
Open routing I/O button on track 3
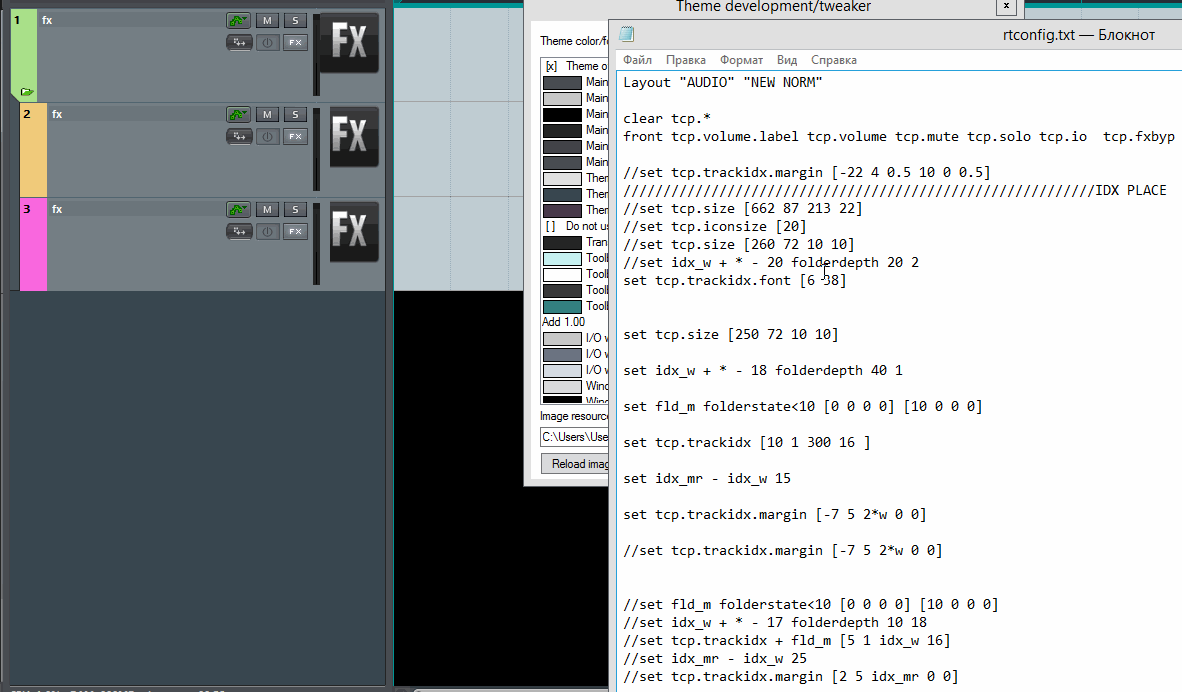pyautogui.click(x=239, y=231)
